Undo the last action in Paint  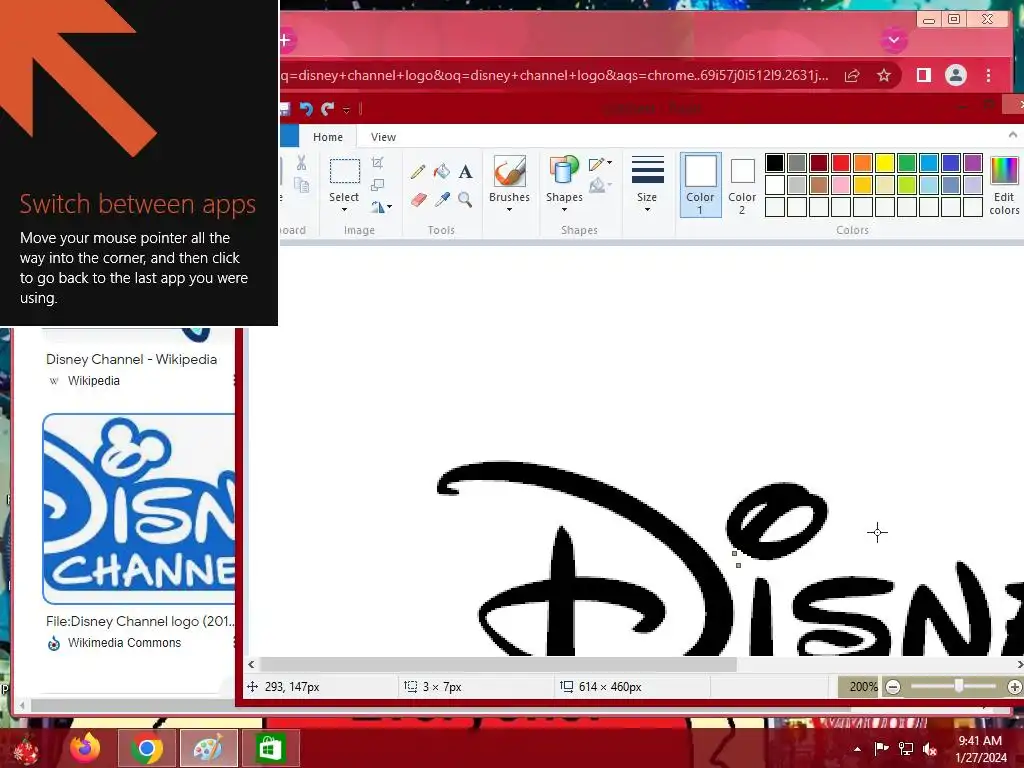(306, 109)
